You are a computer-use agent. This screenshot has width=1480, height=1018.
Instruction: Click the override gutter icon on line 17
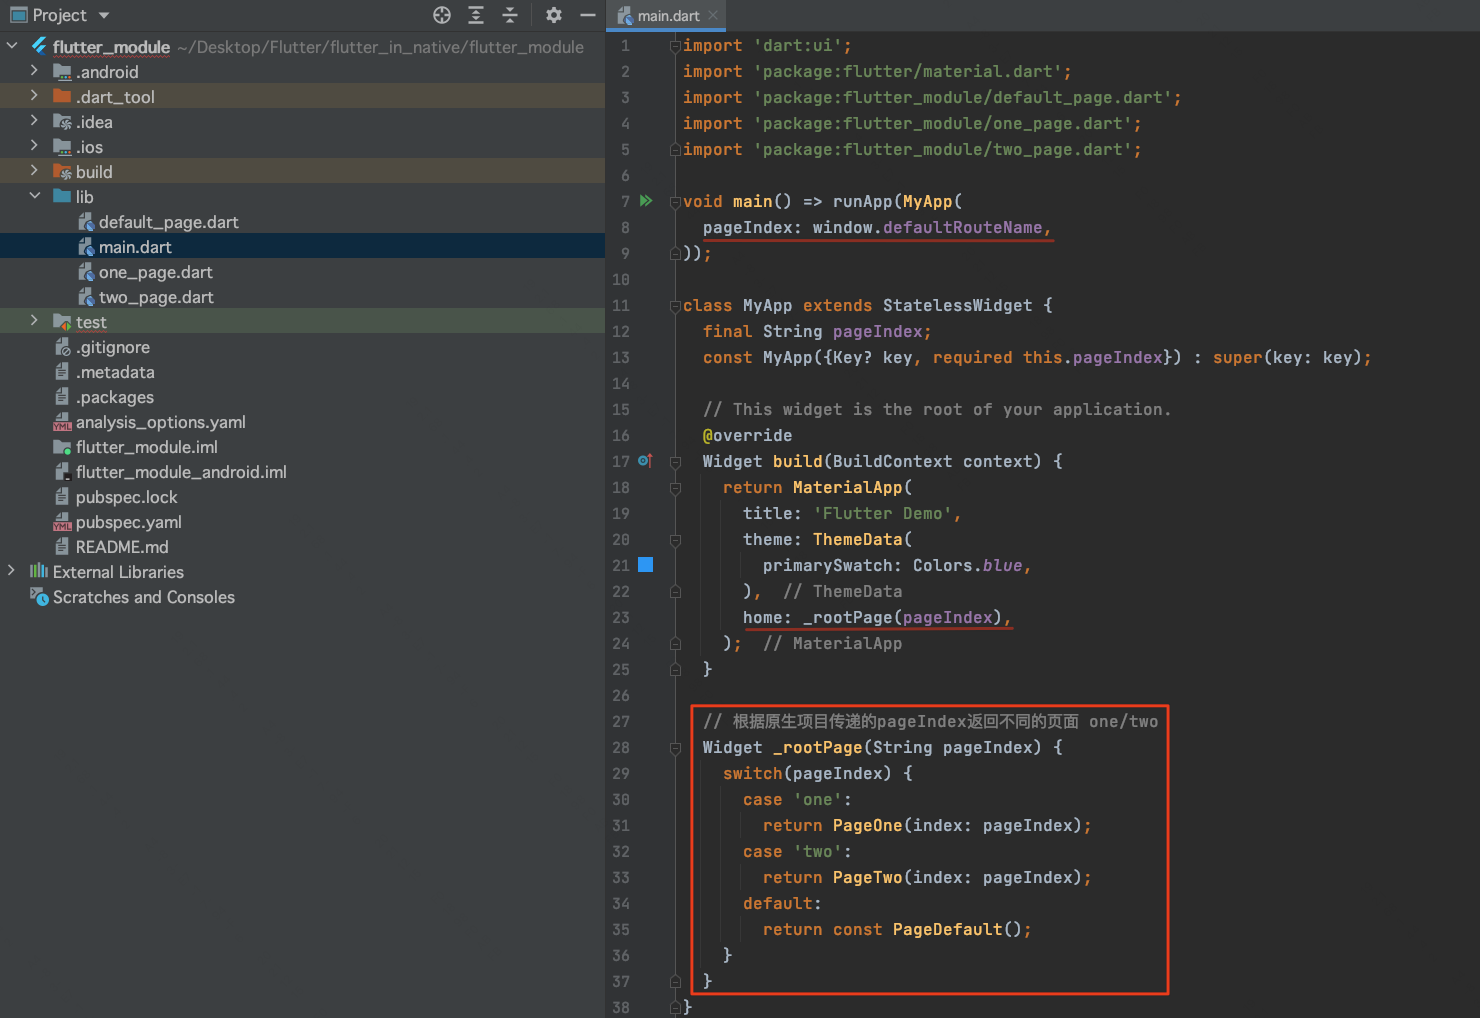point(646,461)
